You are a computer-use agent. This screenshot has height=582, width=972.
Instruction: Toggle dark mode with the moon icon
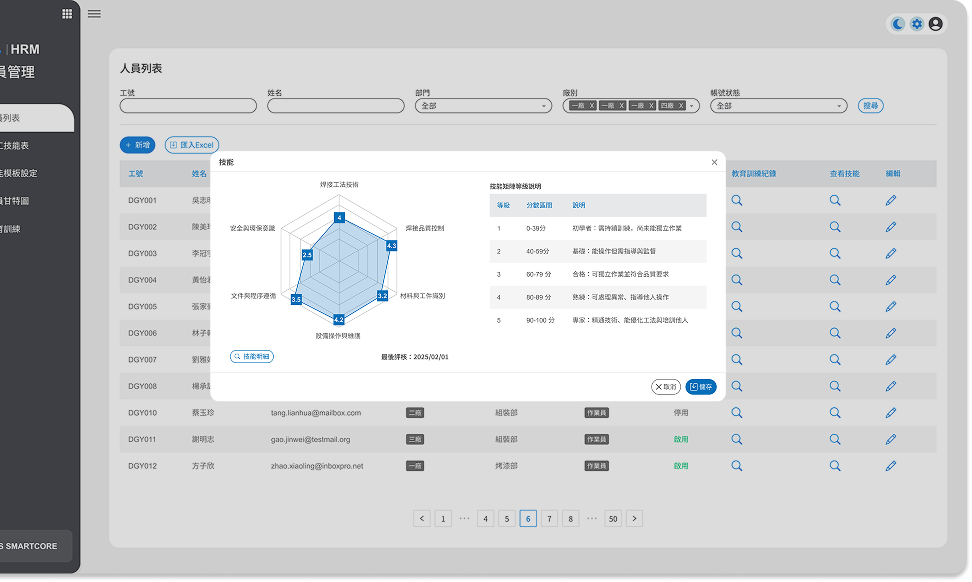pos(898,24)
